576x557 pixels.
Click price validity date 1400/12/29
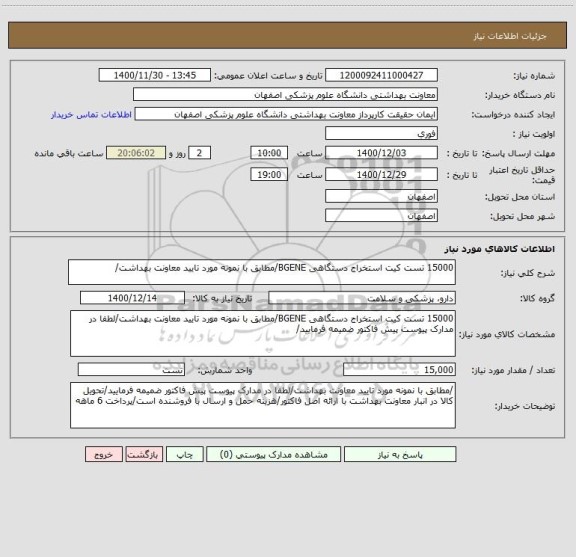point(381,175)
